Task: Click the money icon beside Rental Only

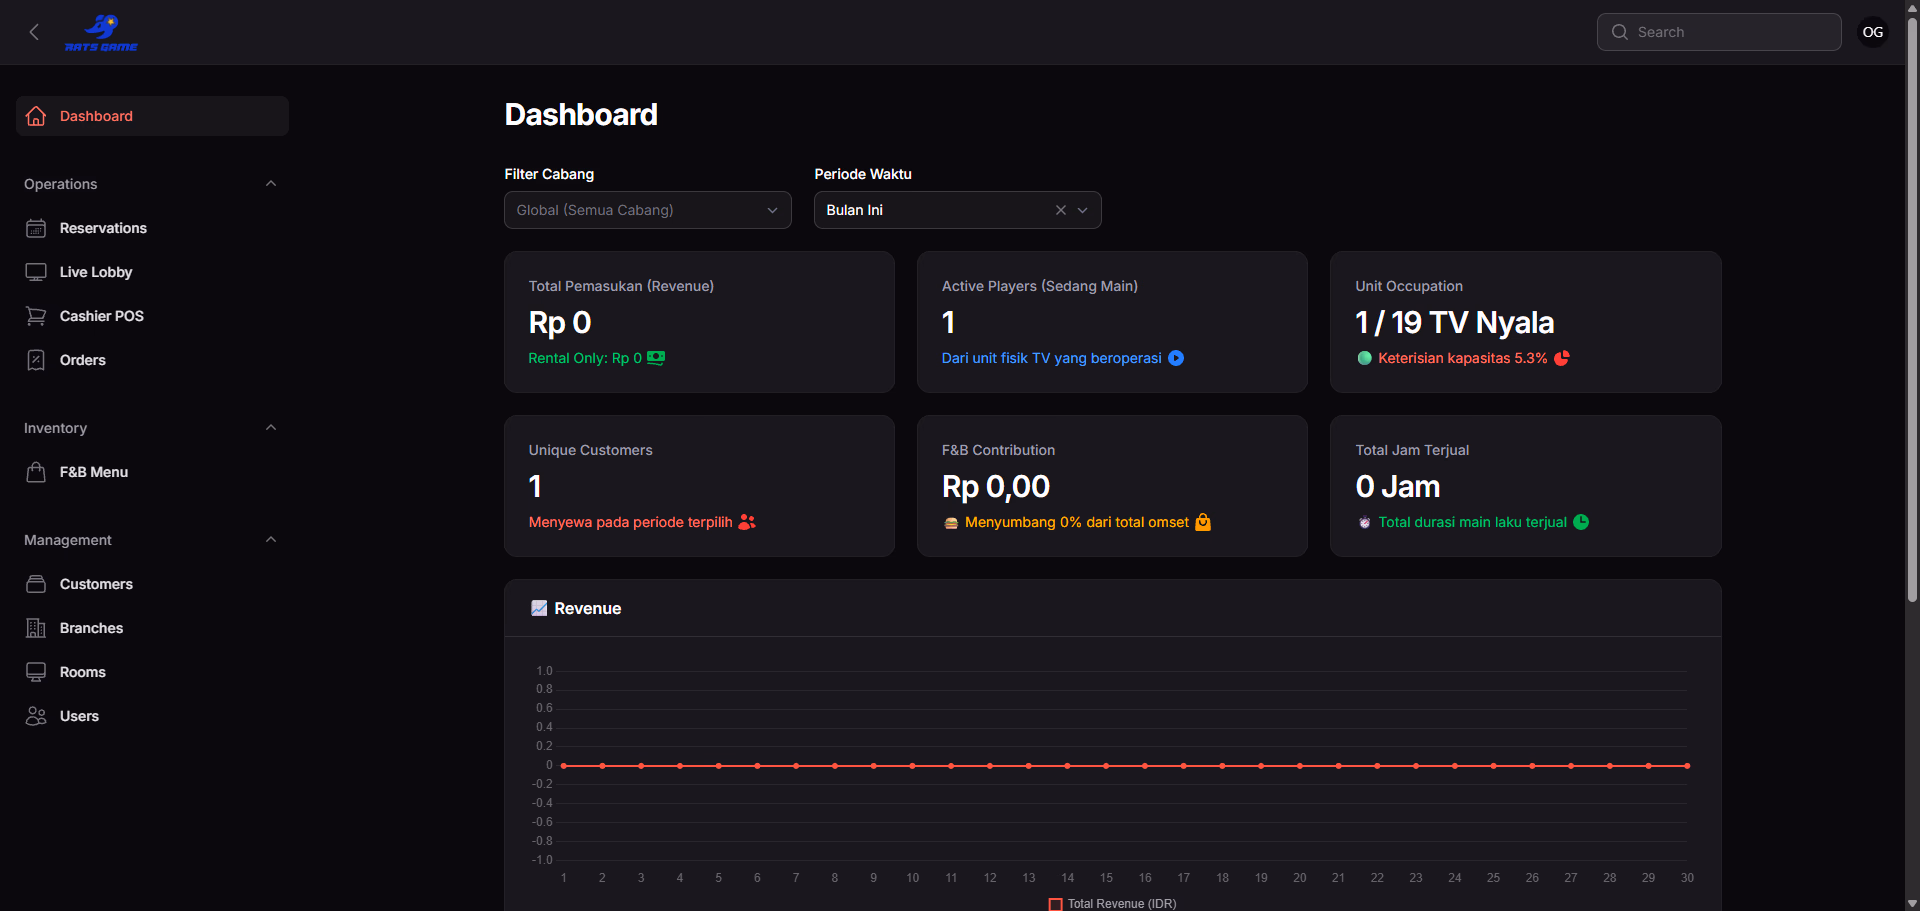Action: pyautogui.click(x=656, y=358)
